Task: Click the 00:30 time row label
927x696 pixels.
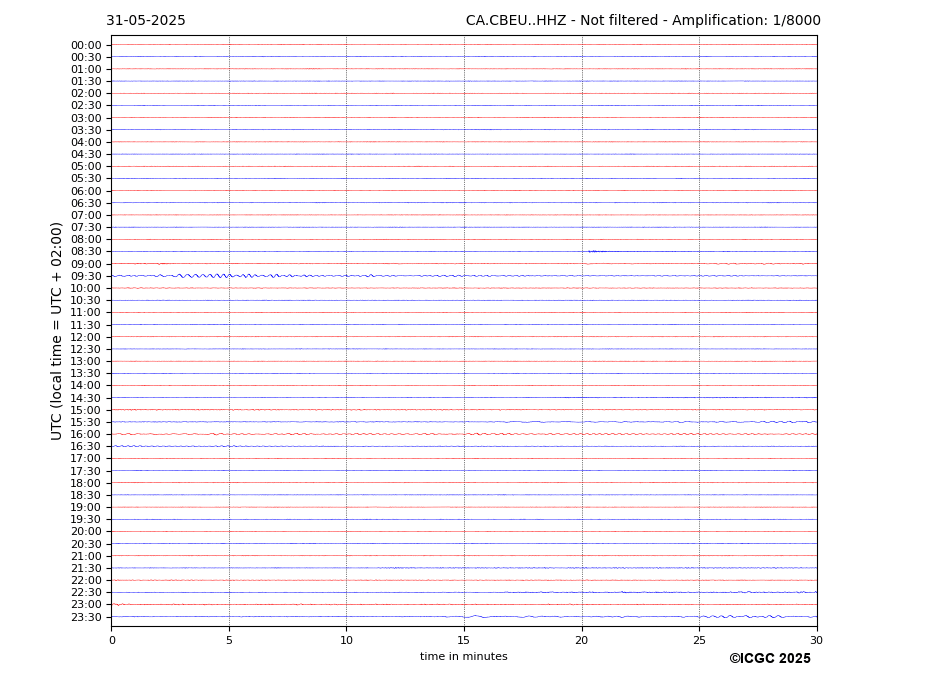Action: 86,57
